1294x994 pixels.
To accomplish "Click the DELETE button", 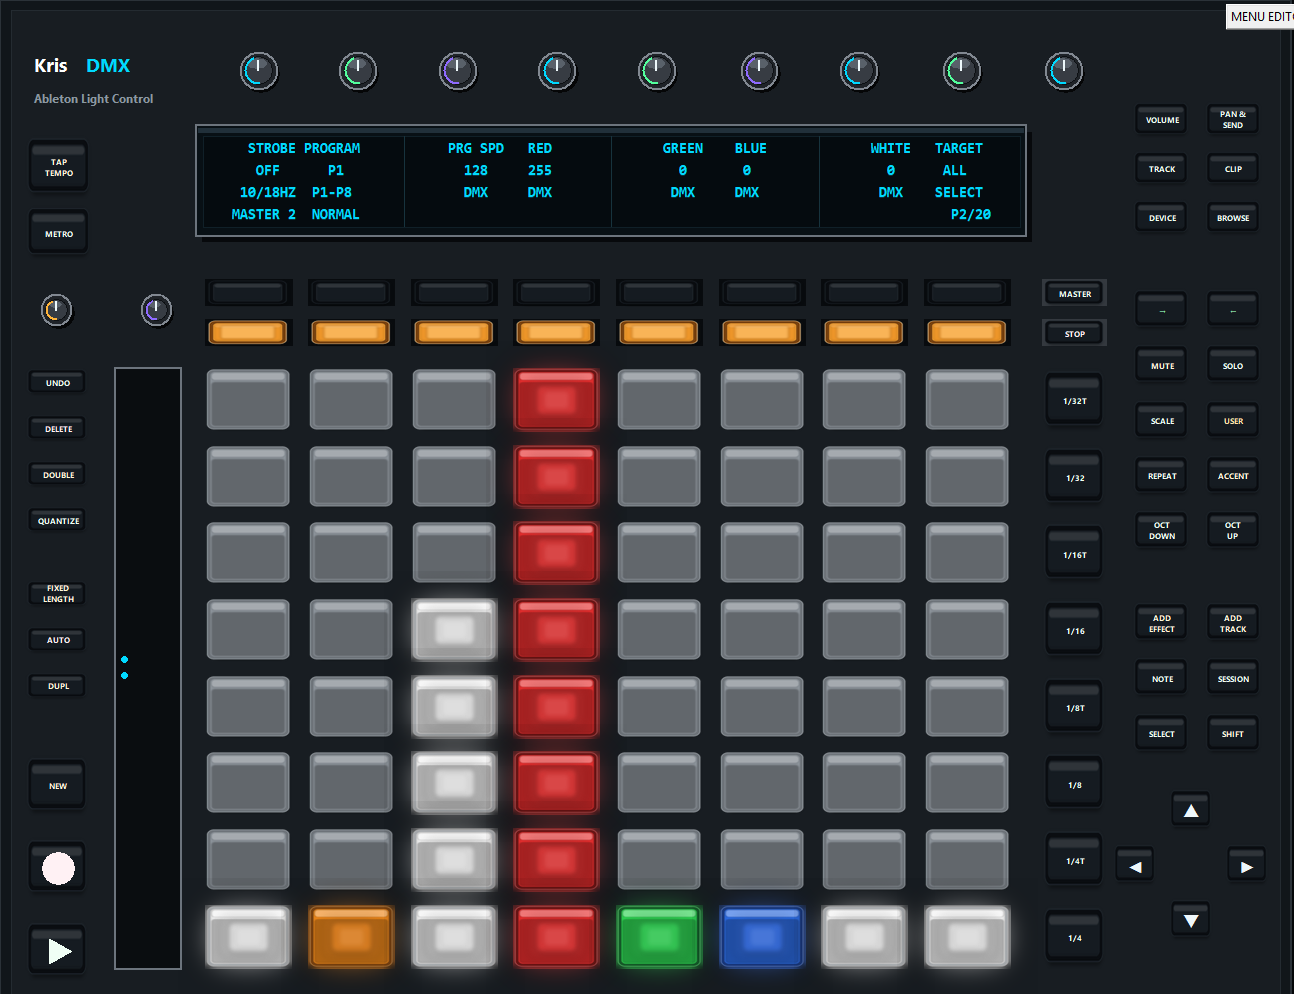I will (x=58, y=429).
